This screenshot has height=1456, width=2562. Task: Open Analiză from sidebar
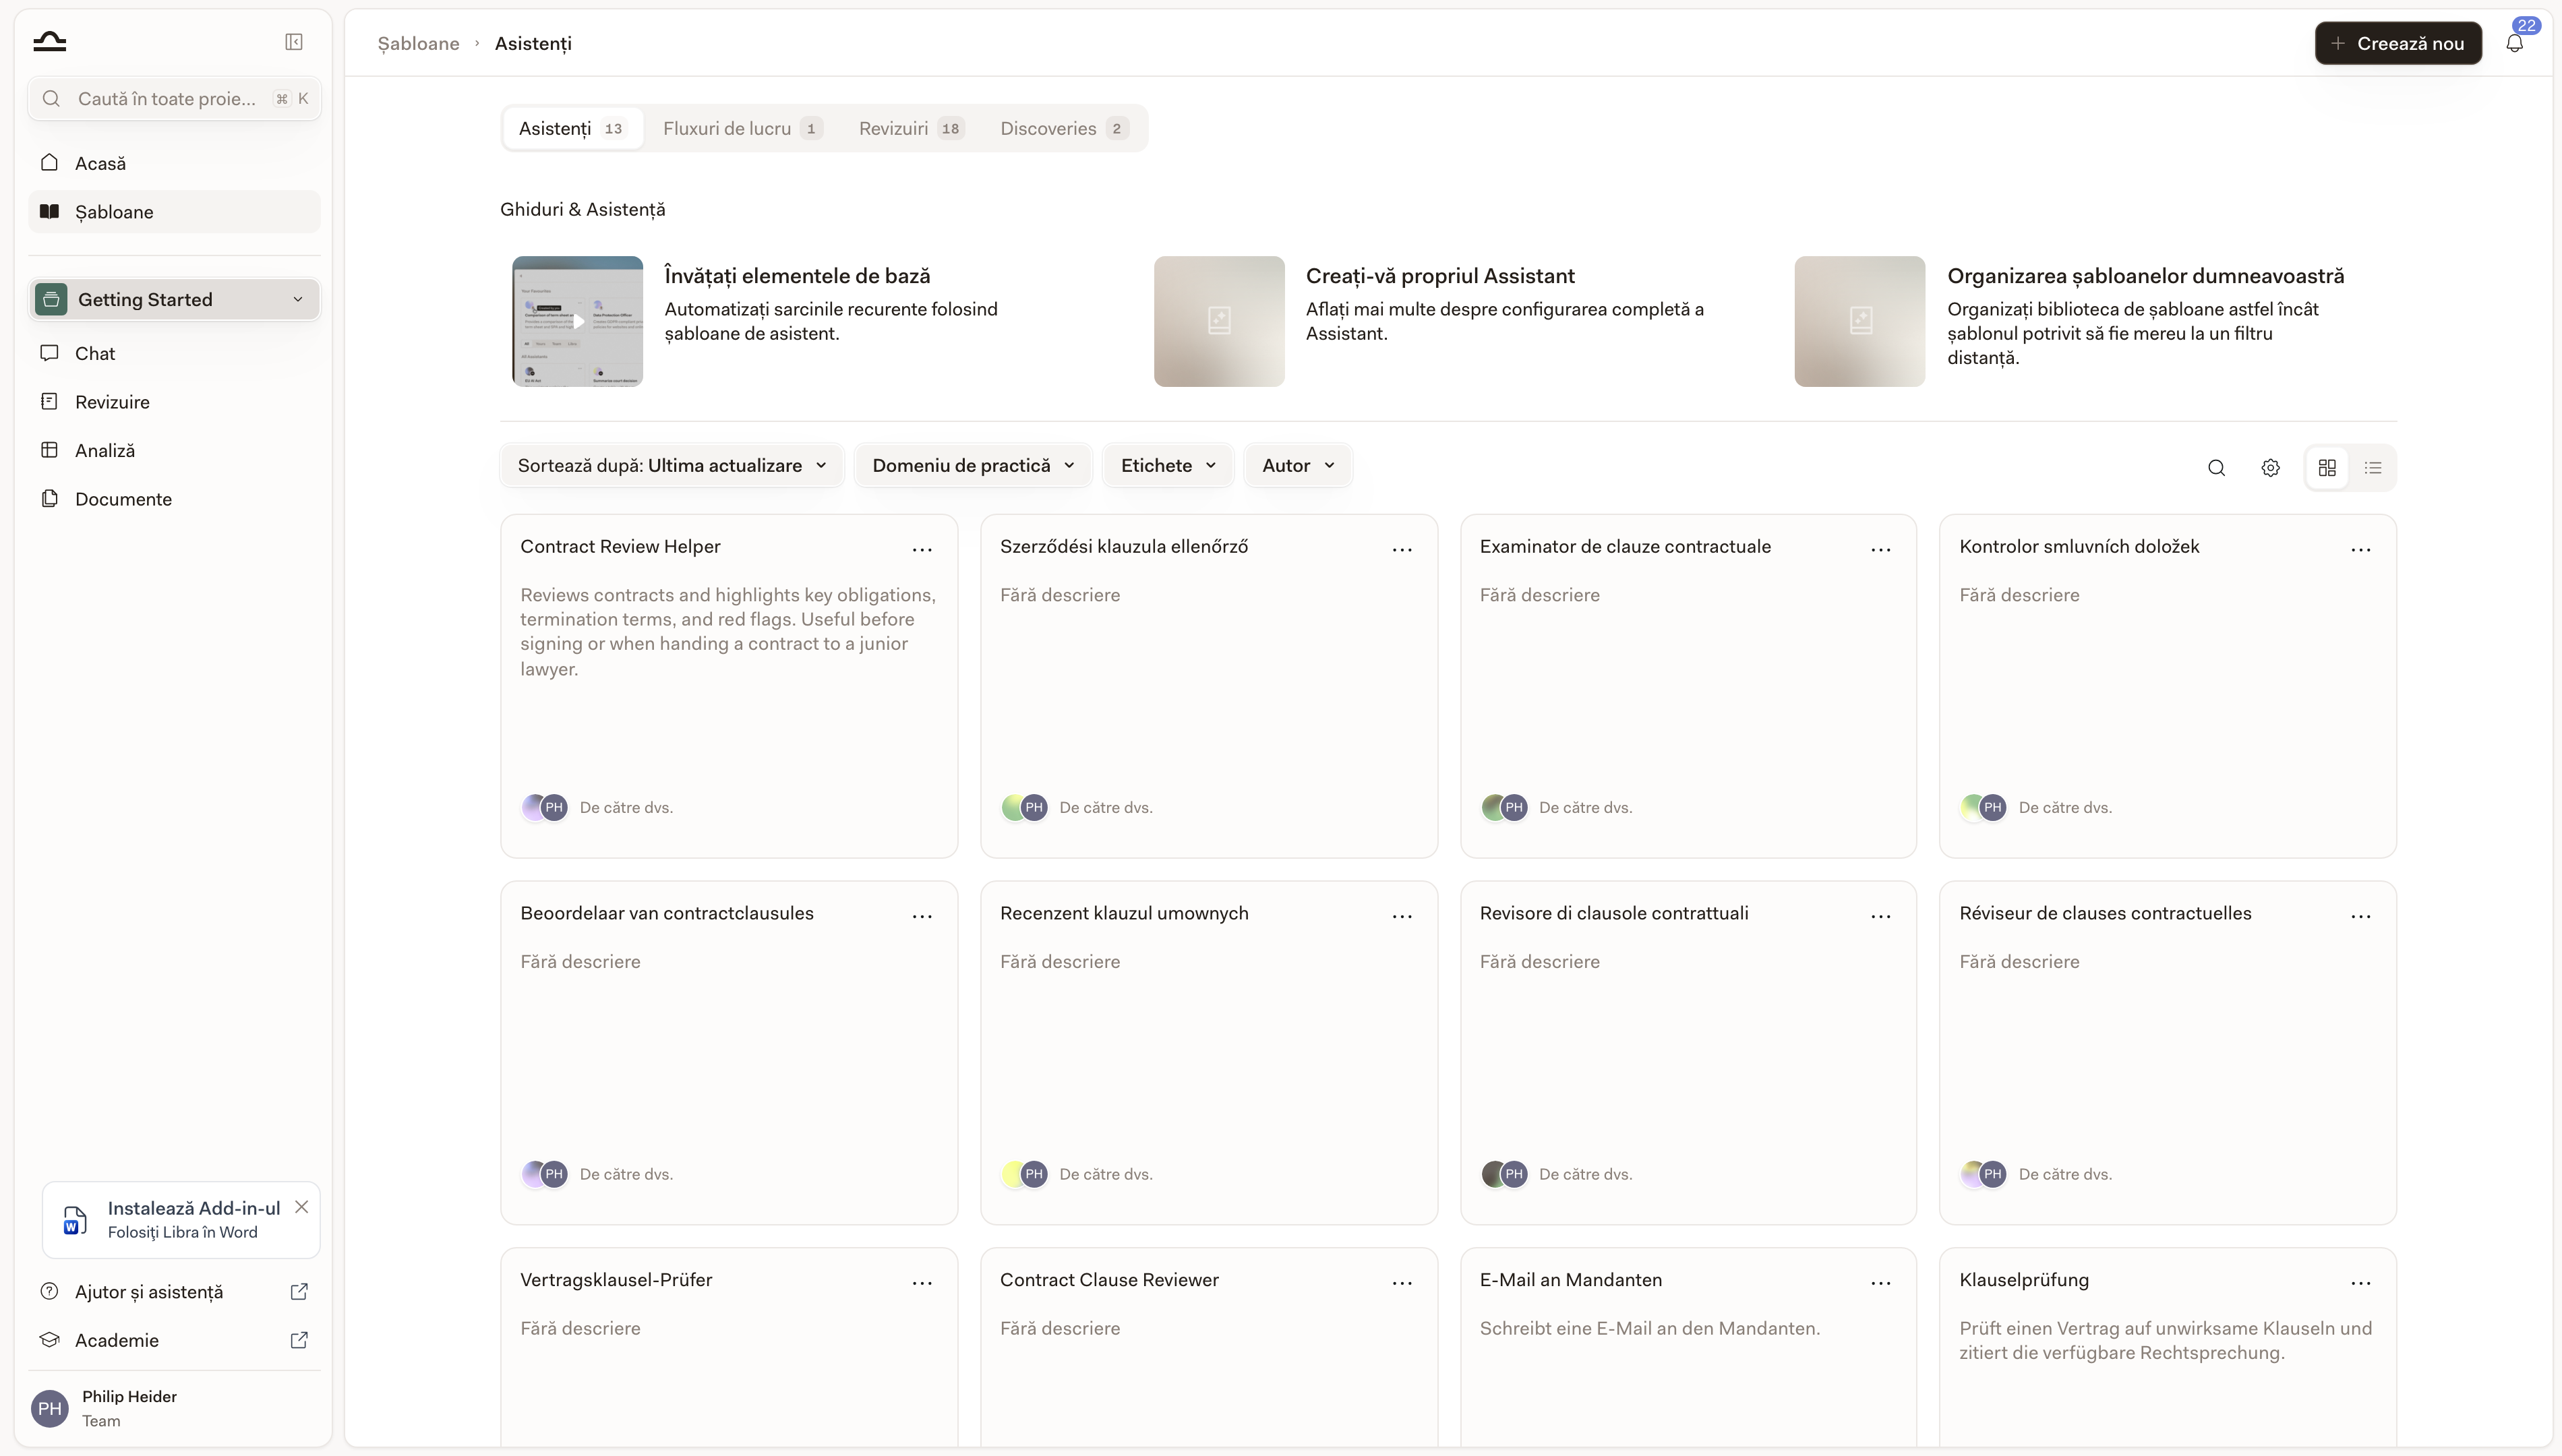click(174, 450)
